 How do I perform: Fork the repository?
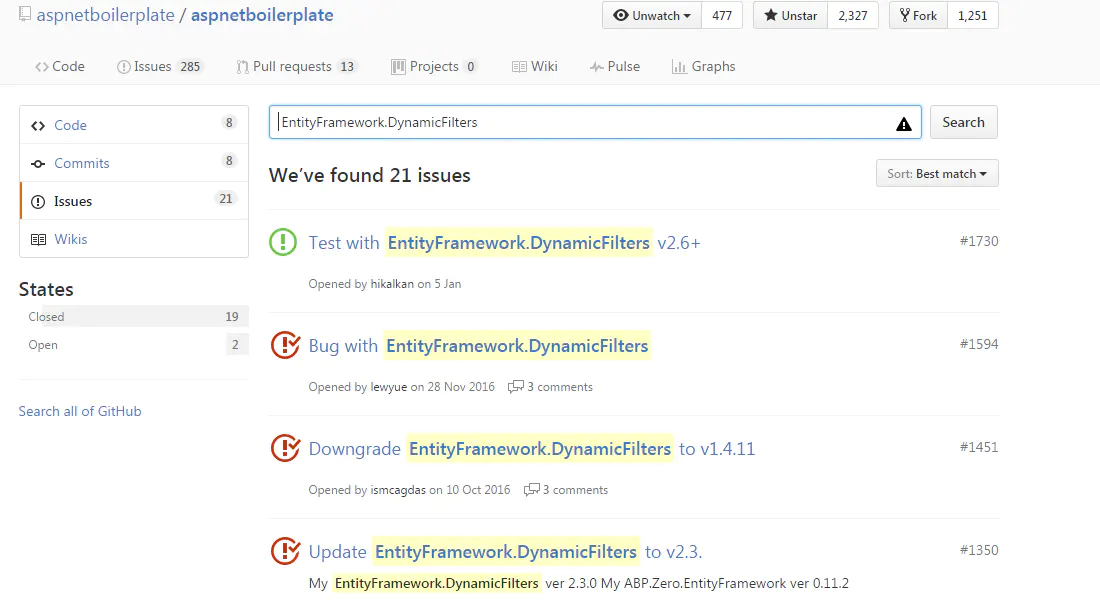pos(918,15)
